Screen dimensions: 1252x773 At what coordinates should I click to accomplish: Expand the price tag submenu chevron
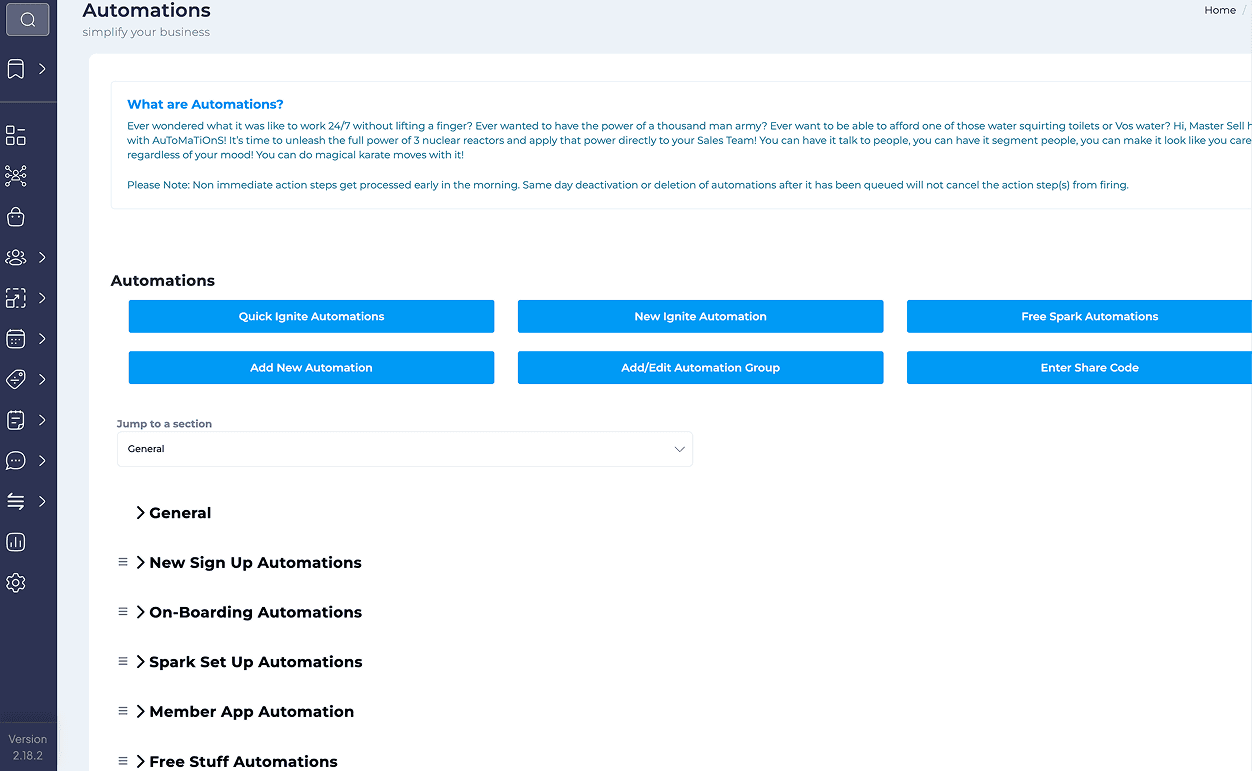tap(42, 379)
